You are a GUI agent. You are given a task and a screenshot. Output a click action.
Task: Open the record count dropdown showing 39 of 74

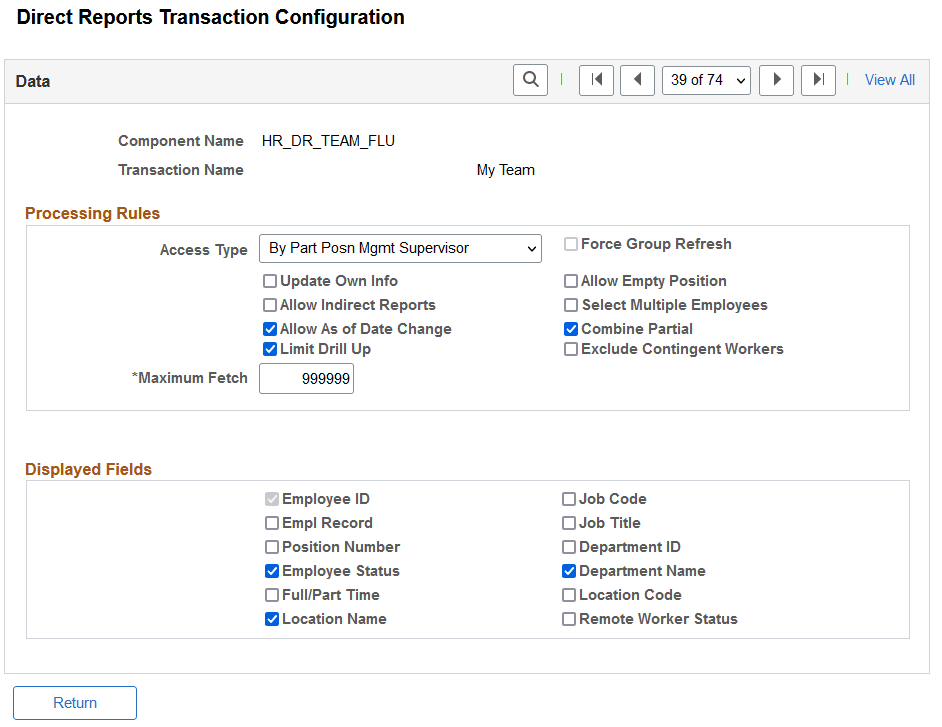point(706,79)
